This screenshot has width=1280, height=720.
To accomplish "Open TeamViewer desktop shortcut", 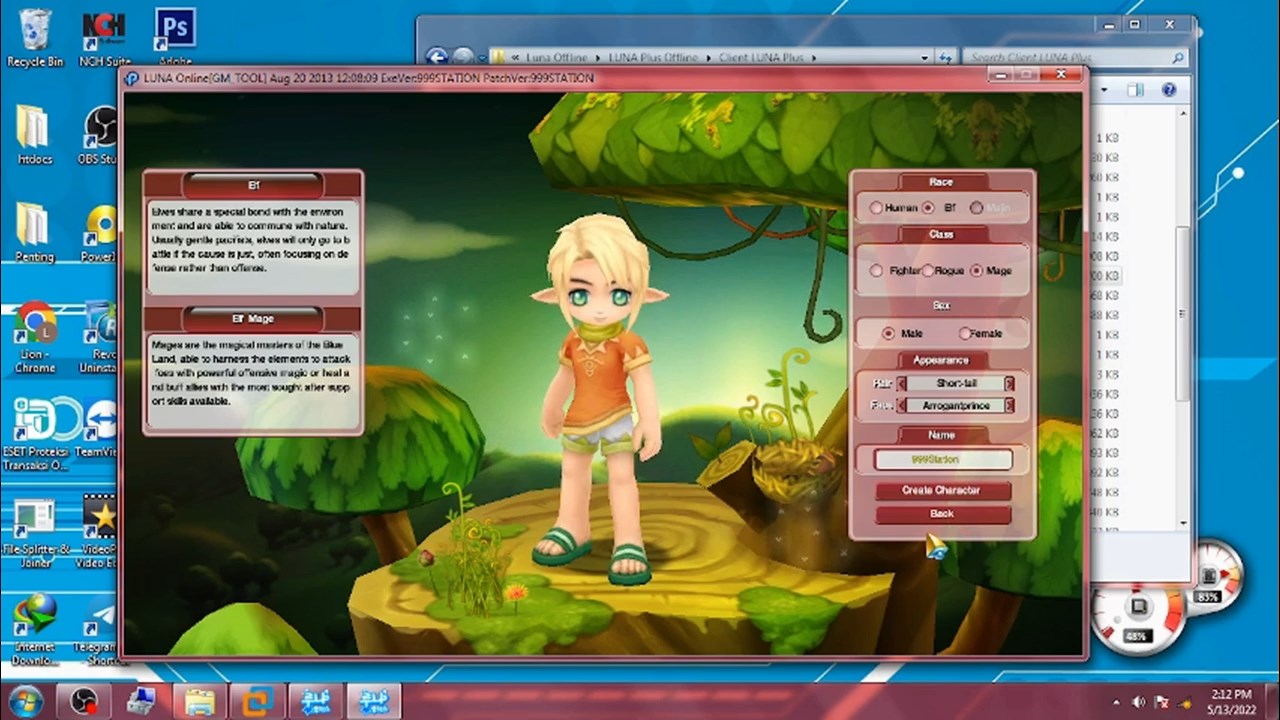I will [x=100, y=430].
